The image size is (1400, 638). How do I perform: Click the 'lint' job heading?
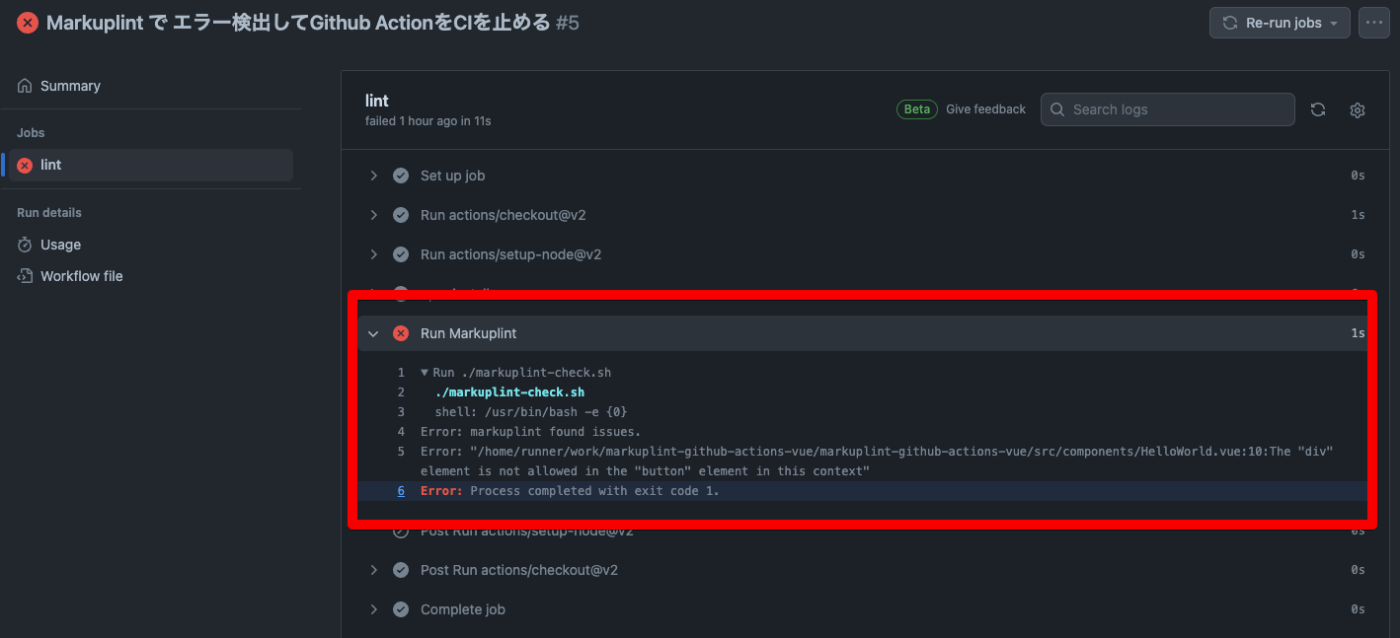point(377,101)
